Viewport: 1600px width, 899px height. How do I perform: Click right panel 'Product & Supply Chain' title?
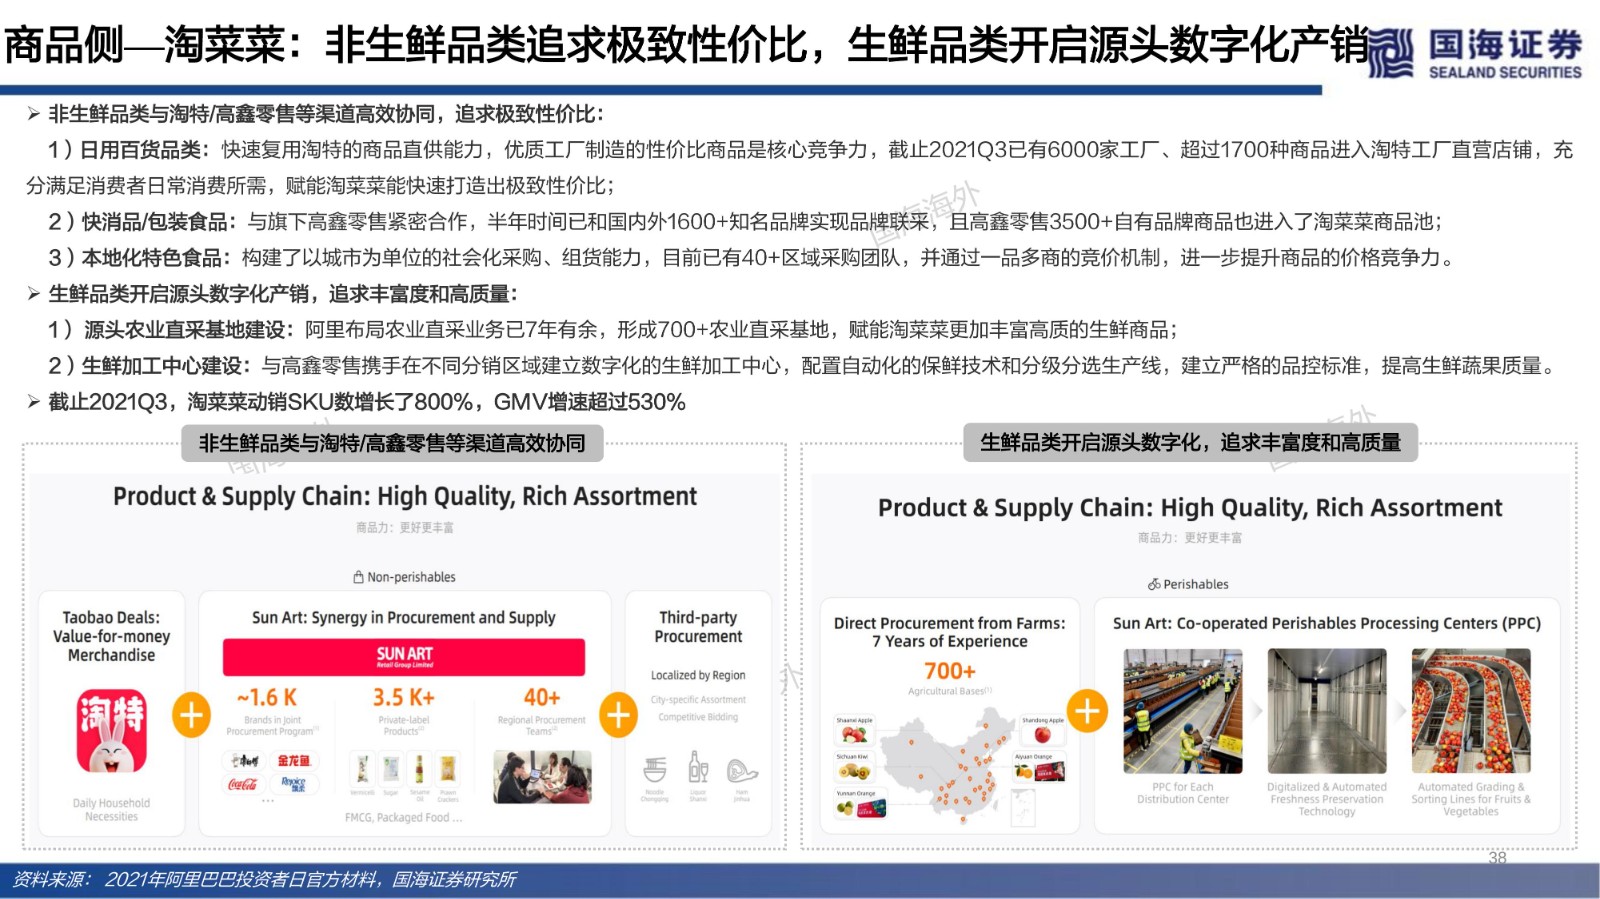1190,508
